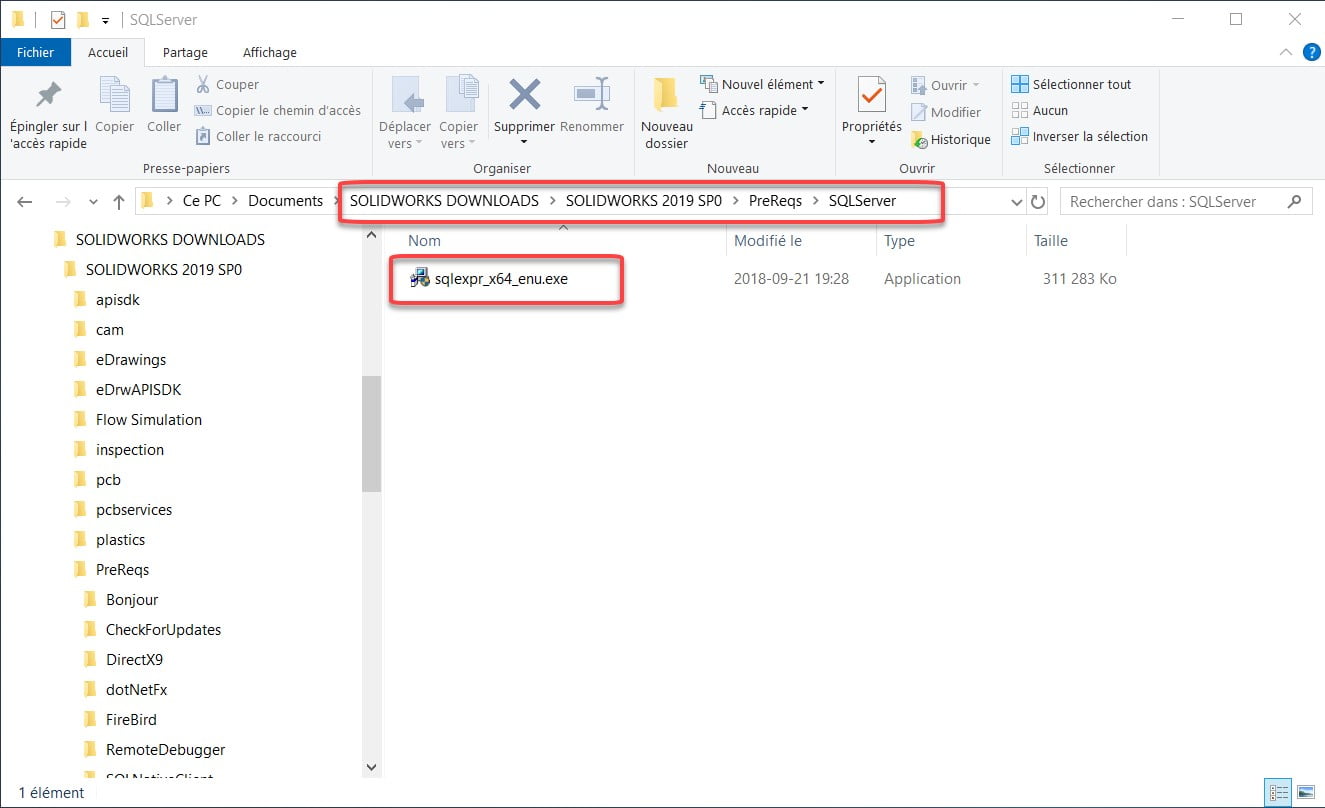Click Modifier in the Ouvrir group
Image resolution: width=1325 pixels, height=808 pixels.
(x=946, y=112)
